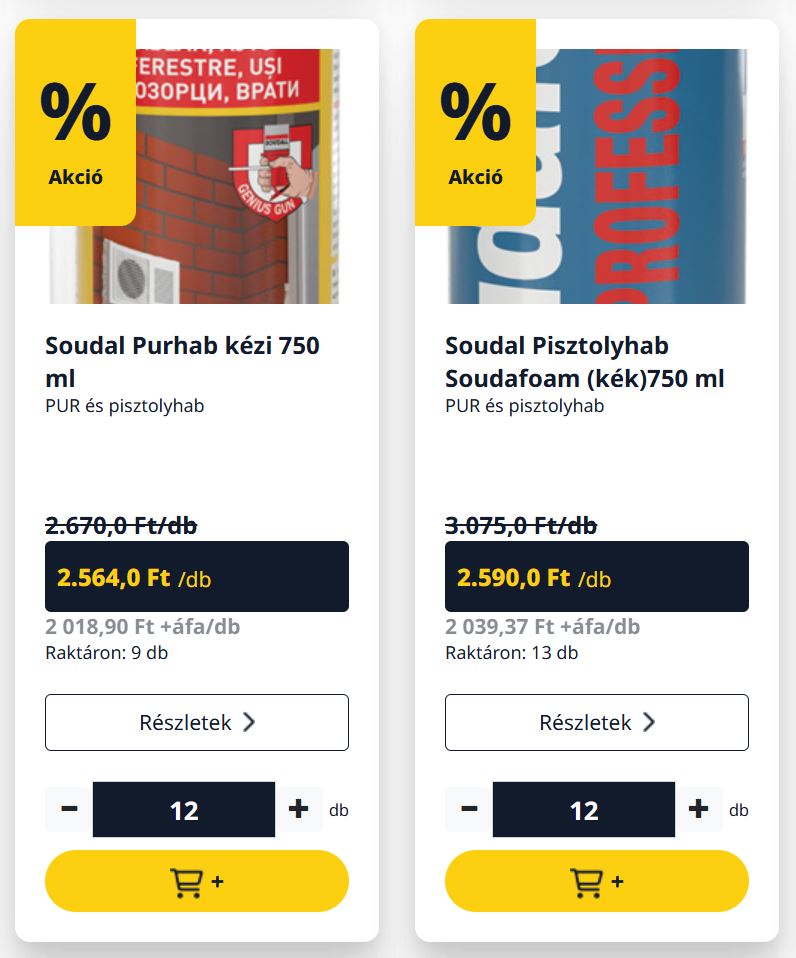The height and width of the screenshot is (958, 796).
Task: Click the 2.590,0 Ft sale price box
Action: tap(597, 576)
